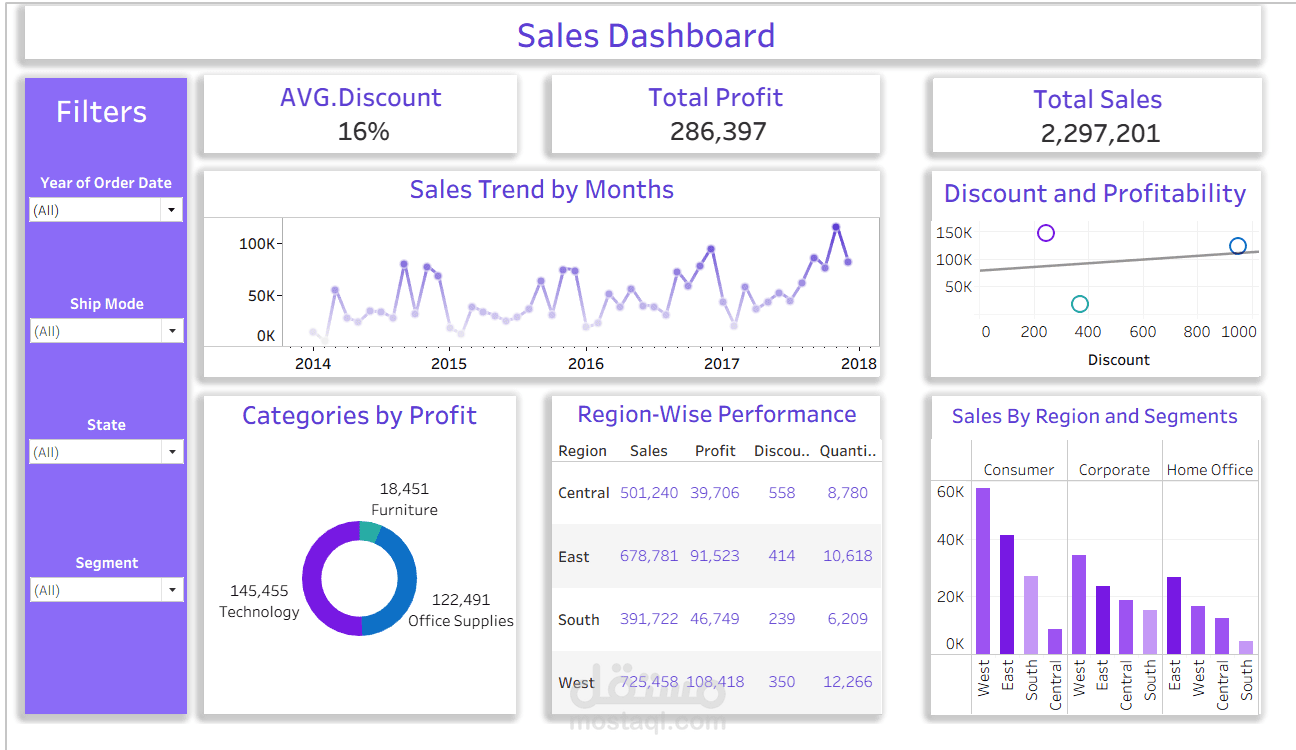Click the Central sales value 501,240
Screen dimensions: 1296x750
649,493
